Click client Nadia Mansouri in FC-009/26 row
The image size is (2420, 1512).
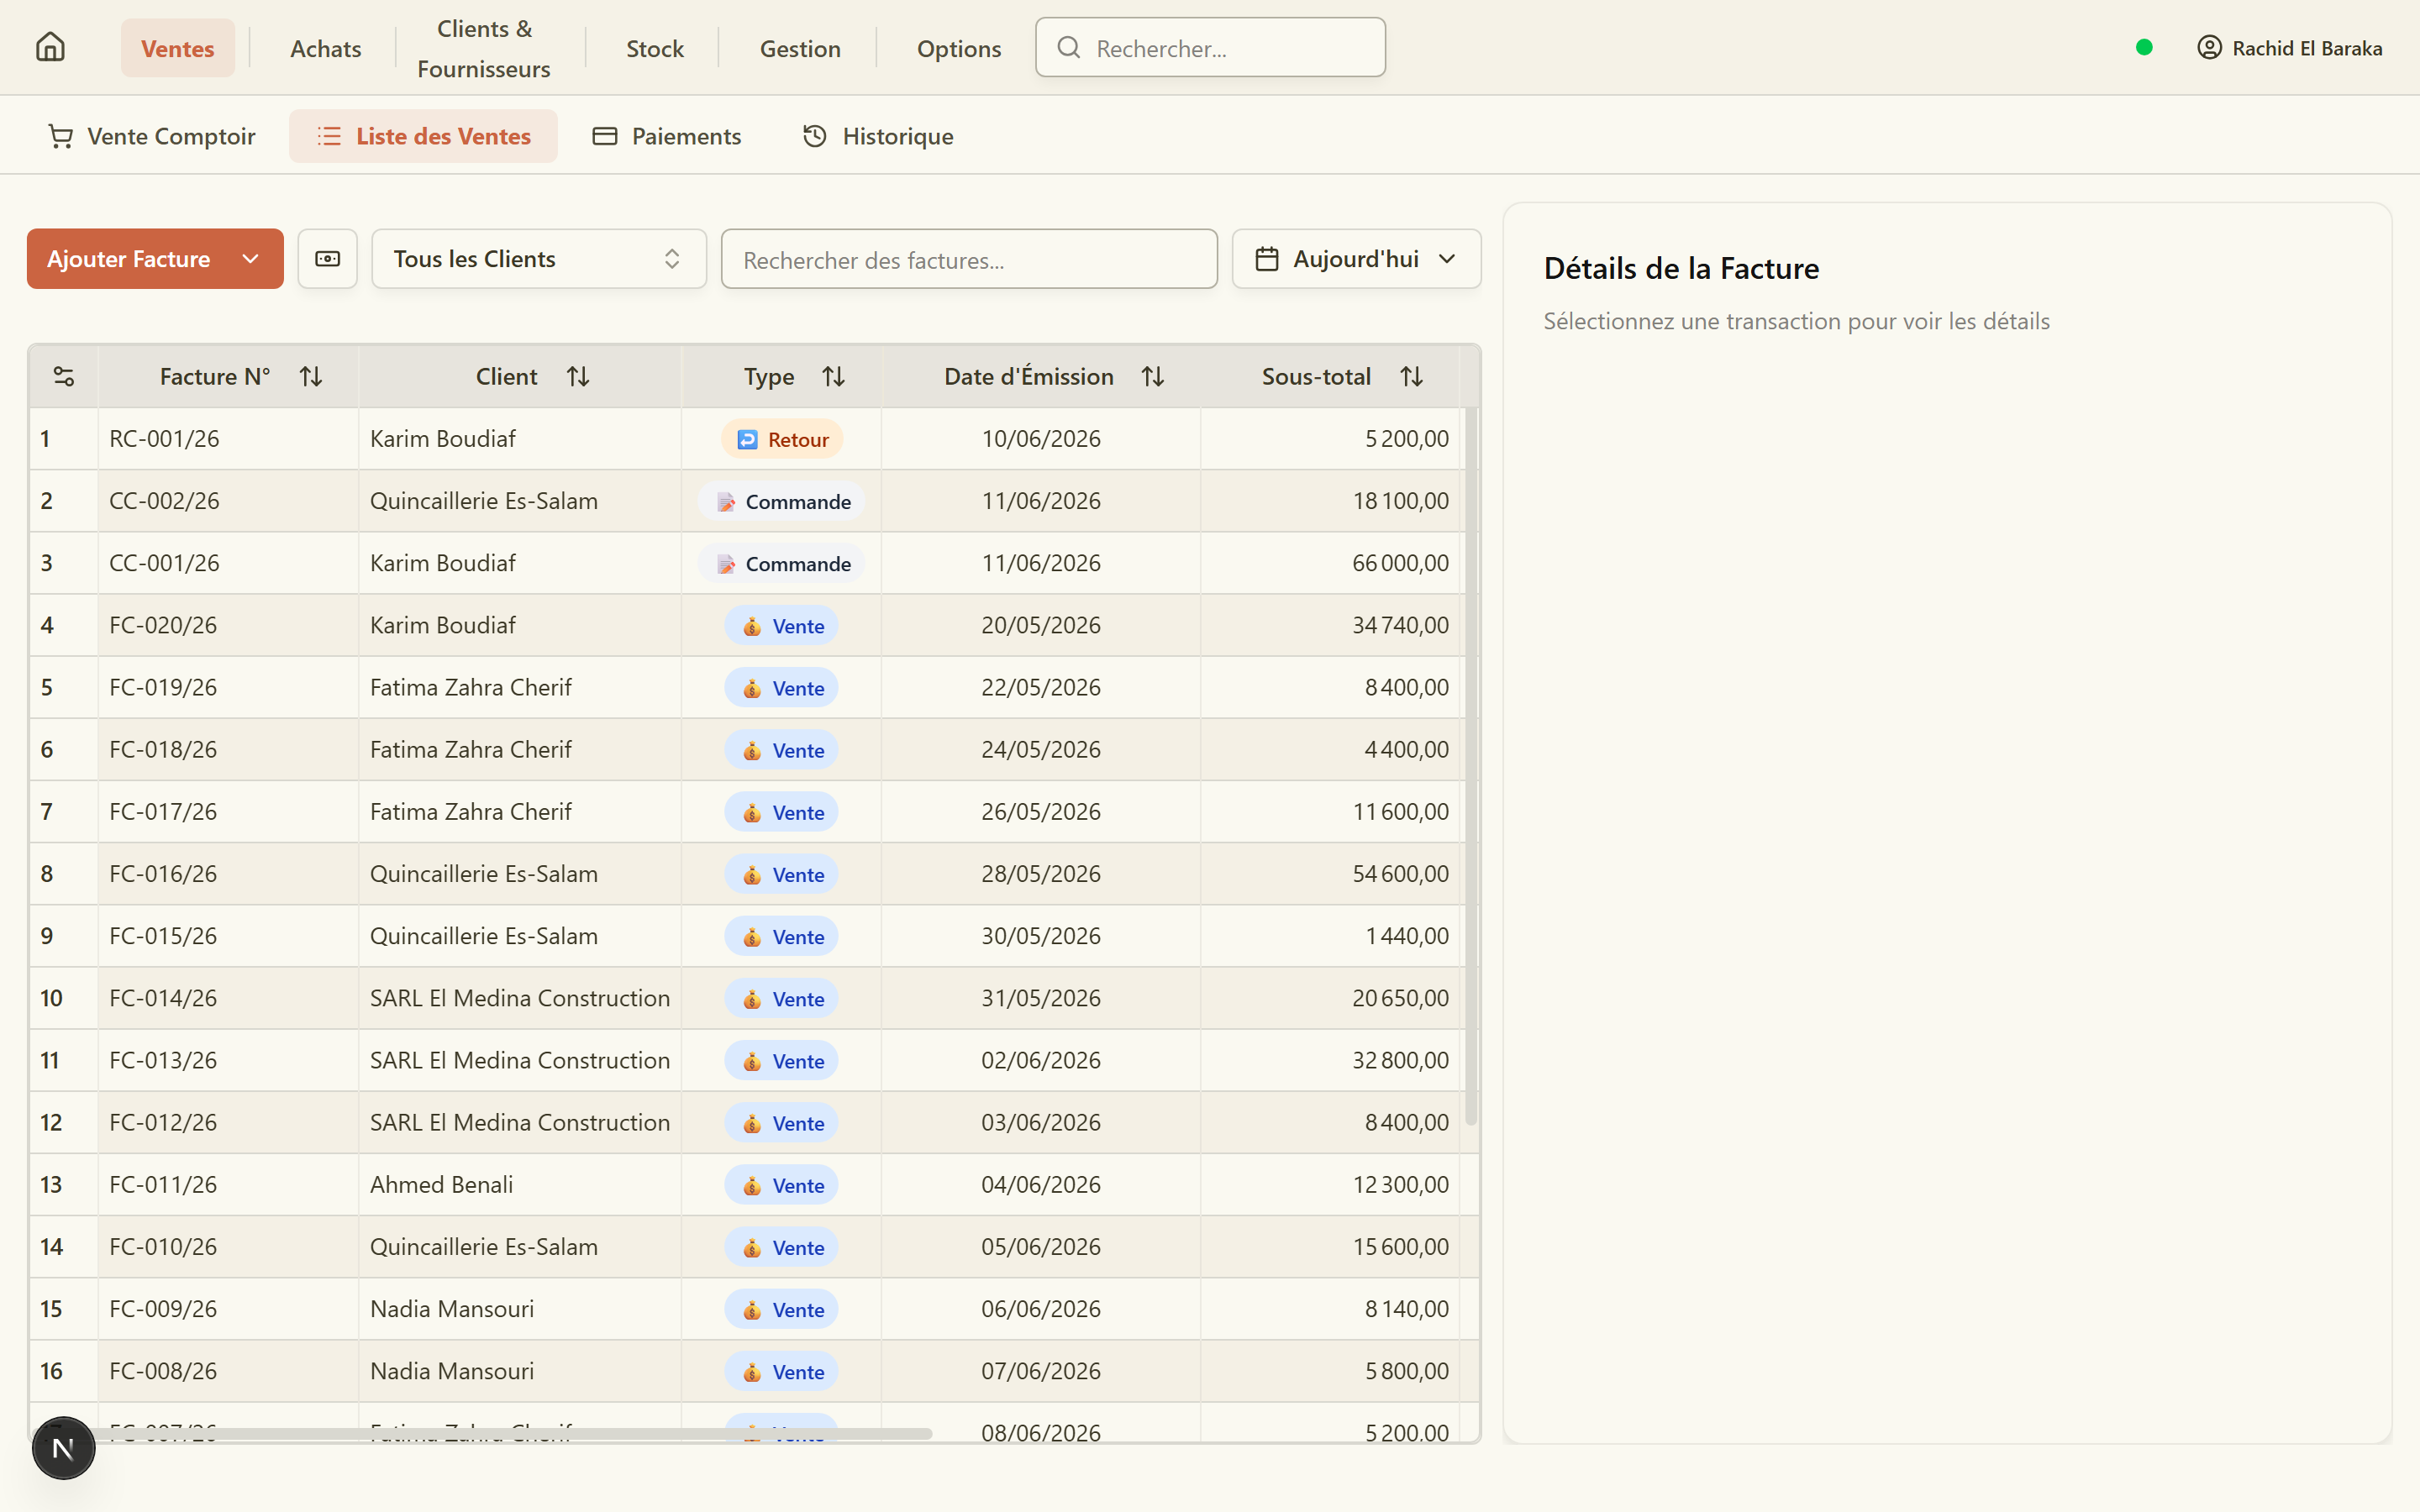pyautogui.click(x=452, y=1308)
